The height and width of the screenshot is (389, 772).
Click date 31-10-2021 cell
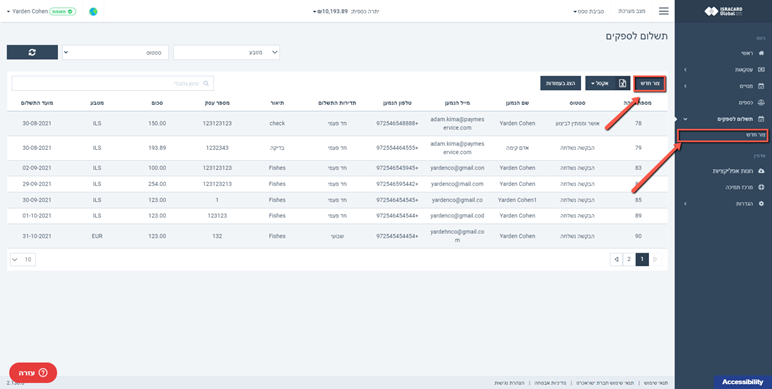click(37, 236)
